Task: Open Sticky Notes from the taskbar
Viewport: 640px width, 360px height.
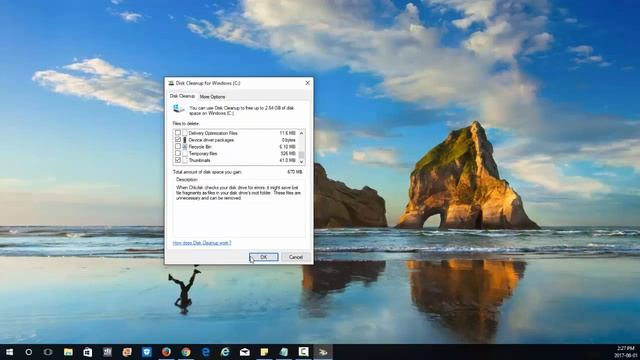Action: [x=264, y=352]
